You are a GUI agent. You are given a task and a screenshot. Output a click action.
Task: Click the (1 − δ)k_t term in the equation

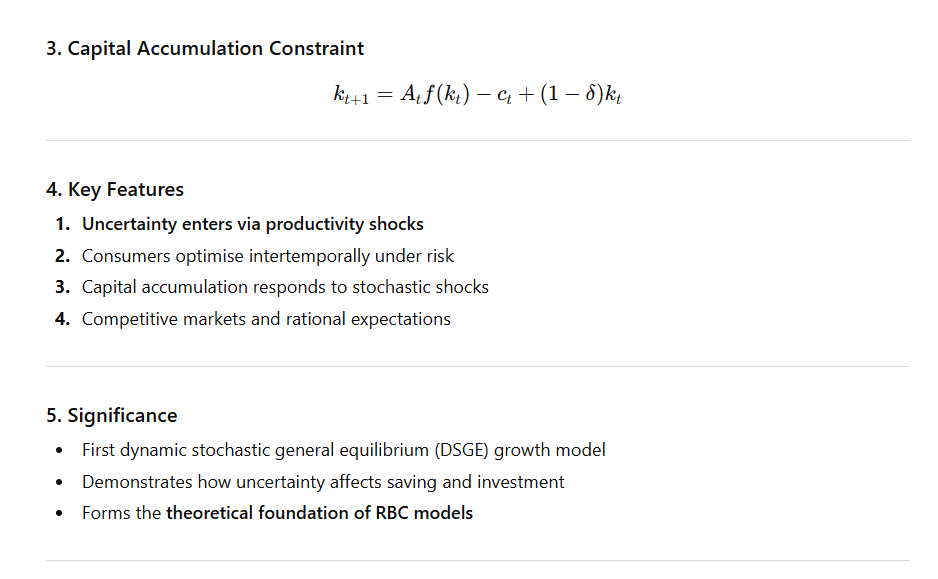tap(579, 96)
